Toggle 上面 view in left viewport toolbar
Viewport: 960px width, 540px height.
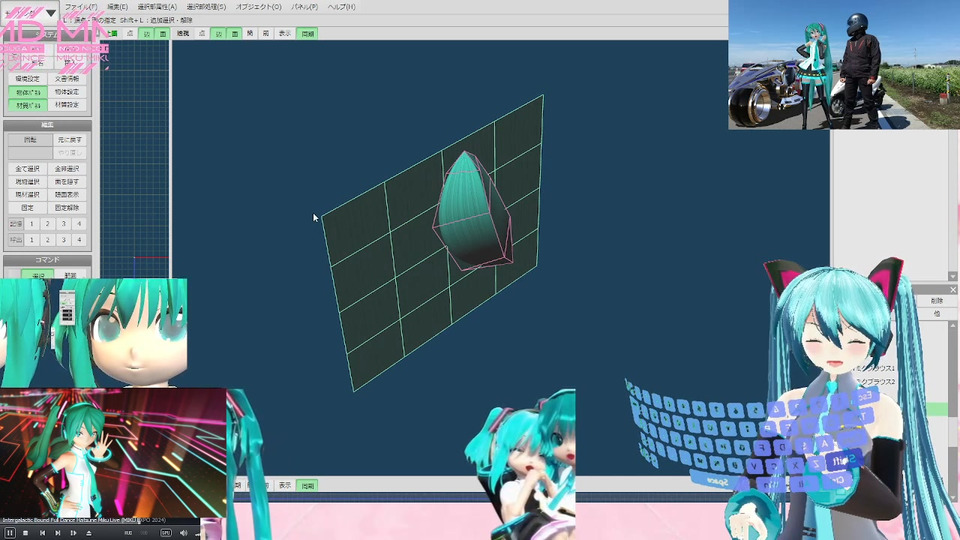(112, 34)
